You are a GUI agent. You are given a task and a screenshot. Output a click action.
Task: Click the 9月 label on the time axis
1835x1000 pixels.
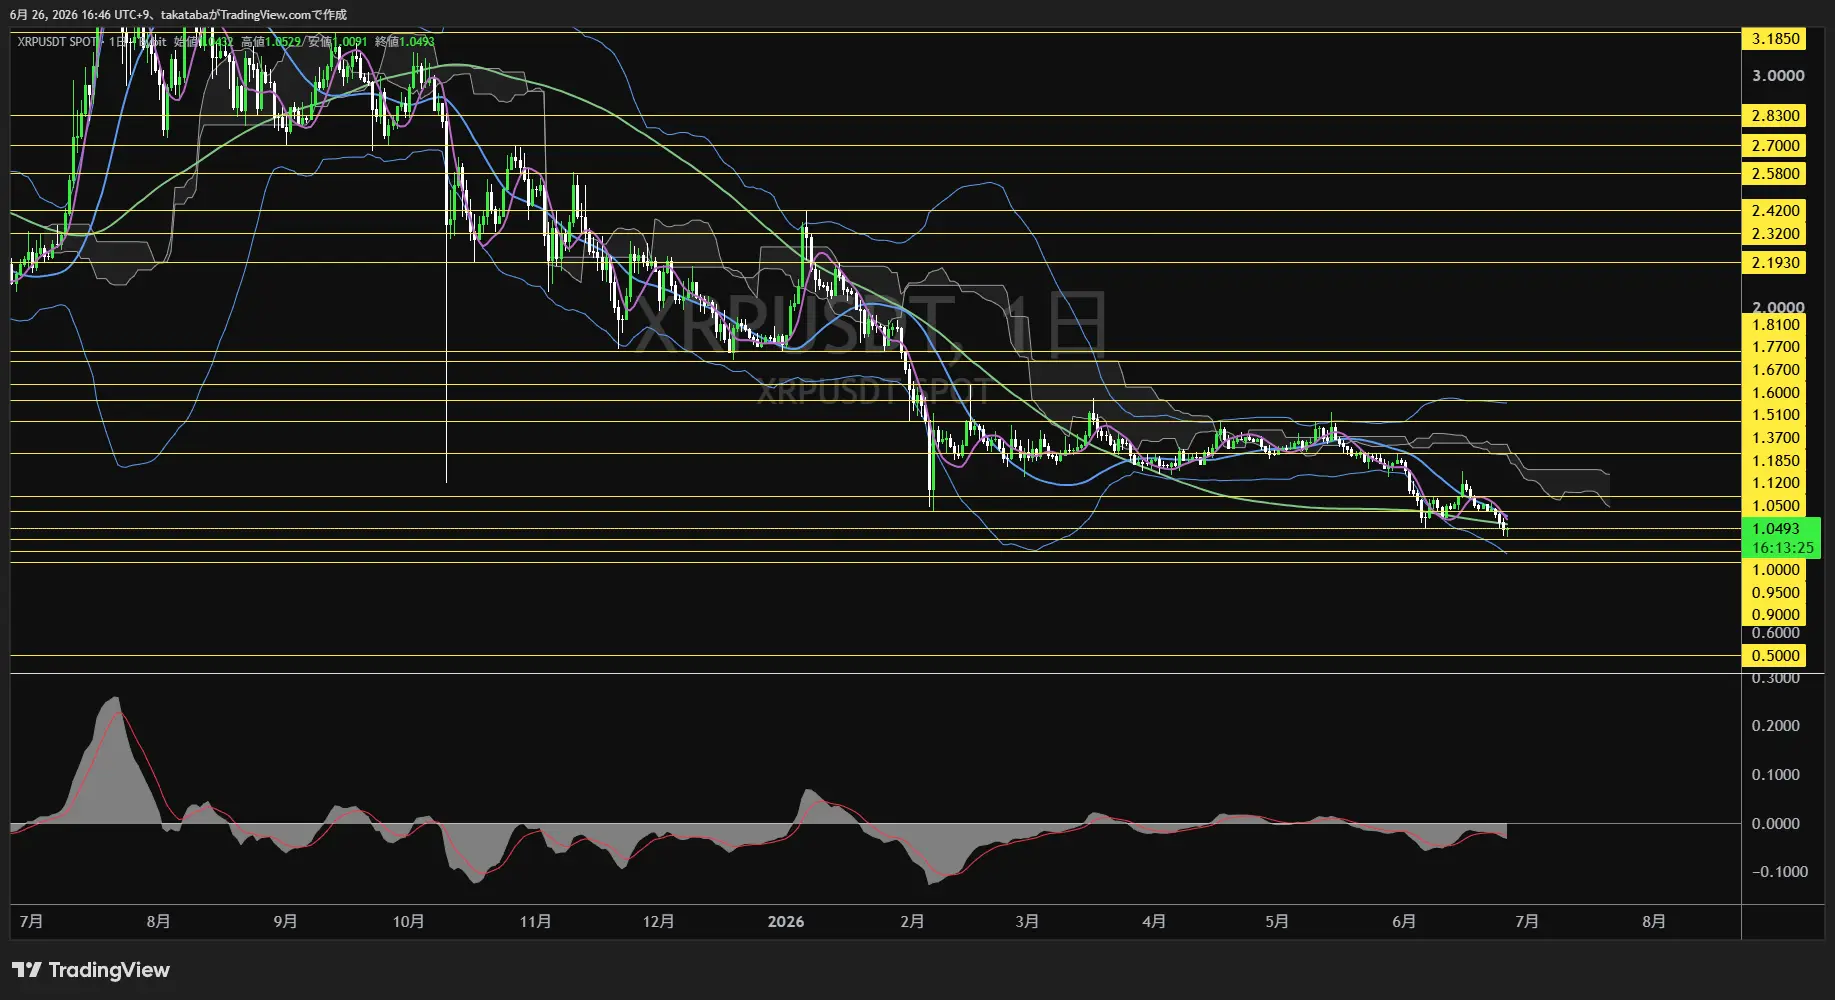click(x=285, y=921)
